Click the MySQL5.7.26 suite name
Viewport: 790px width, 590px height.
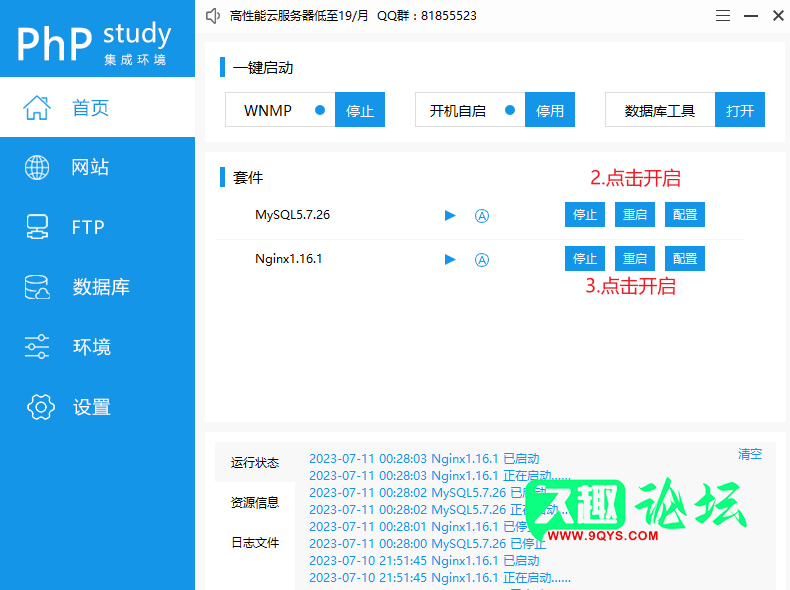pyautogui.click(x=292, y=215)
